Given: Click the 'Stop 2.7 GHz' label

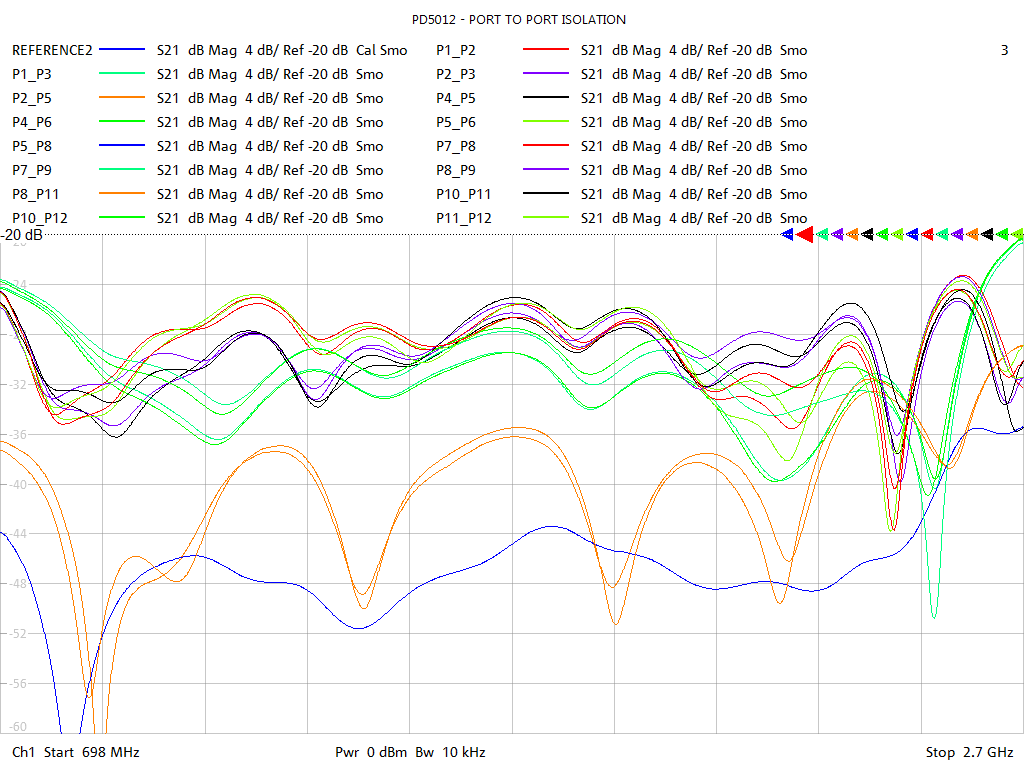Looking at the screenshot, I should point(969,752).
